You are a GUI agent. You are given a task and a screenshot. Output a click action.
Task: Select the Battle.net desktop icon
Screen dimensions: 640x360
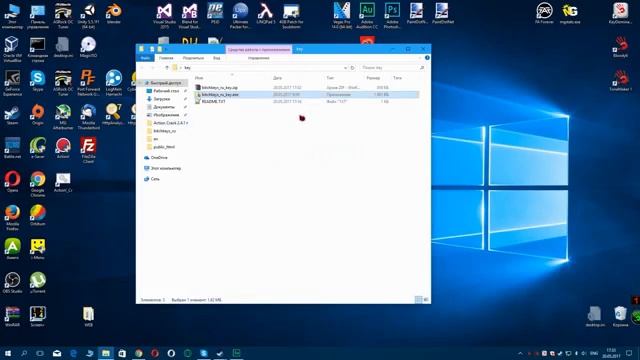(x=12, y=148)
